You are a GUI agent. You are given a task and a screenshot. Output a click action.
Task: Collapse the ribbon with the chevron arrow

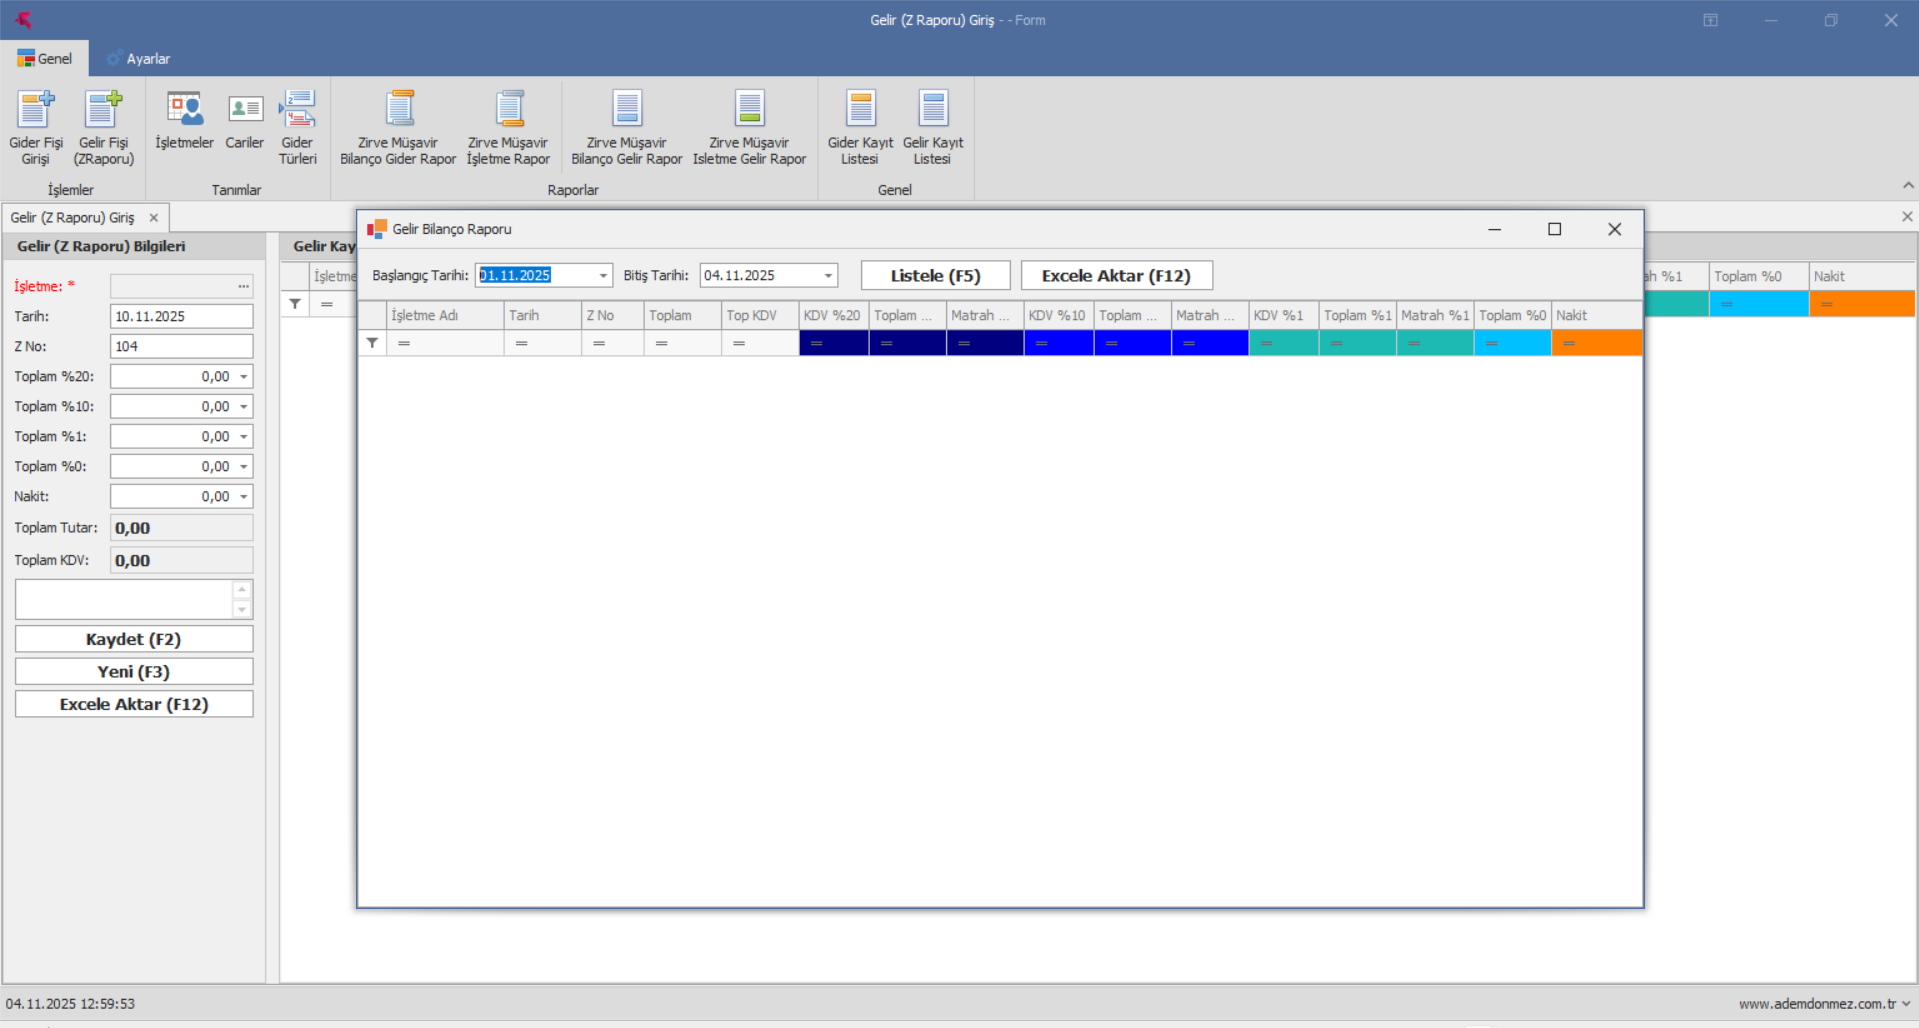[1908, 186]
